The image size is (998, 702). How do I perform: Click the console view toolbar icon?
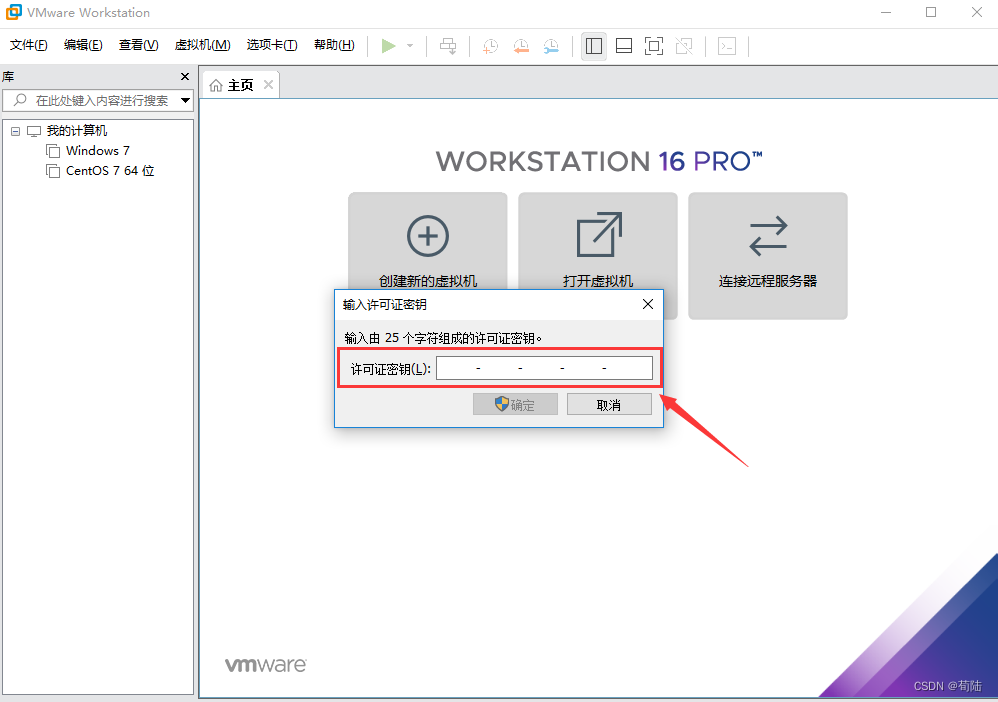(x=727, y=46)
